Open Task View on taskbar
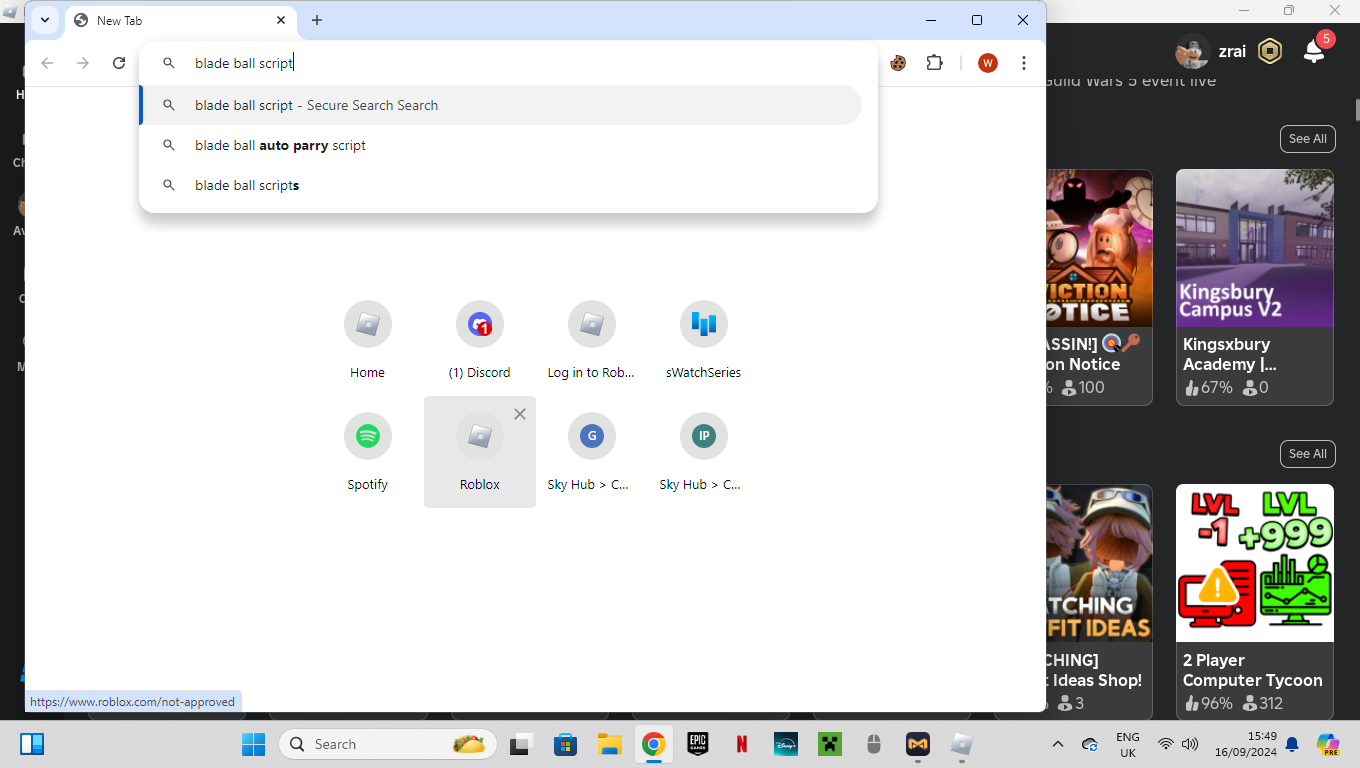 click(520, 744)
